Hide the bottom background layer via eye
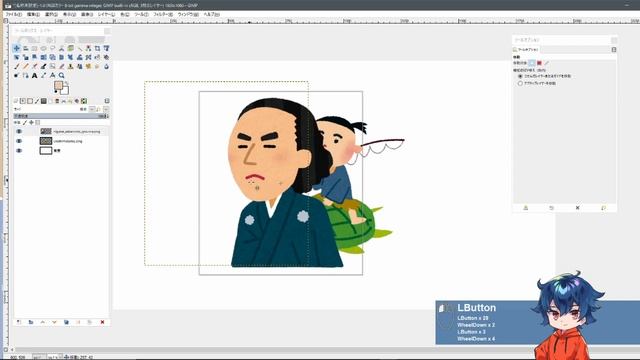Image resolution: width=640 pixels, height=360 pixels. coord(19,151)
